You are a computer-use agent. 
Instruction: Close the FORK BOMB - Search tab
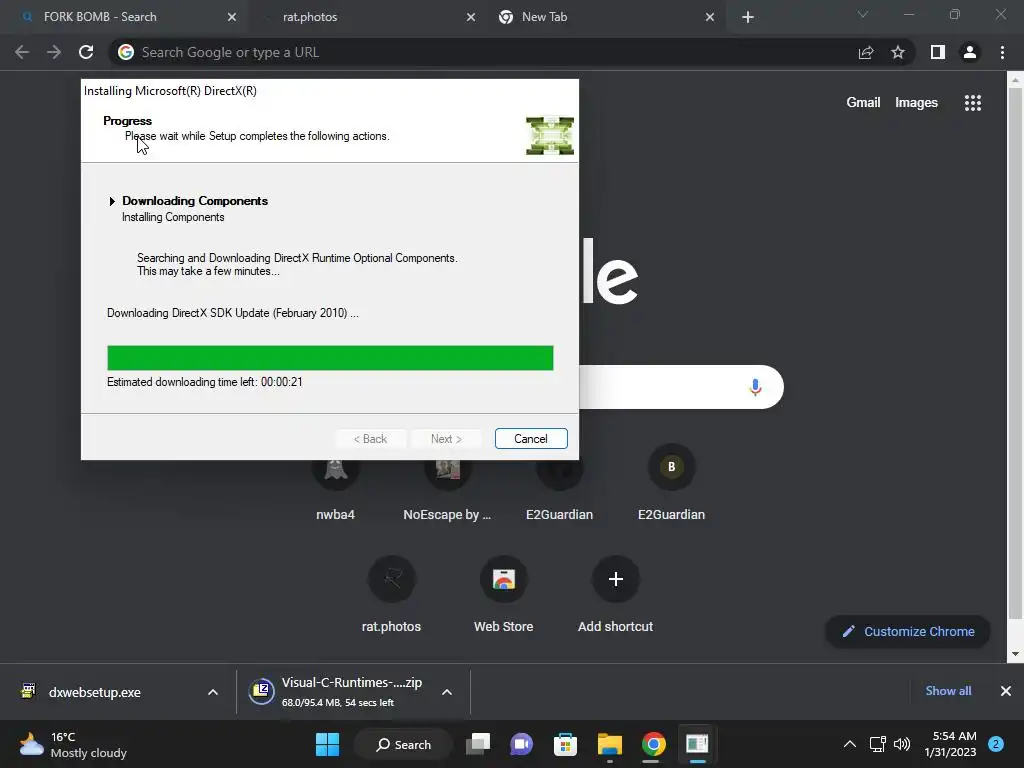point(232,17)
